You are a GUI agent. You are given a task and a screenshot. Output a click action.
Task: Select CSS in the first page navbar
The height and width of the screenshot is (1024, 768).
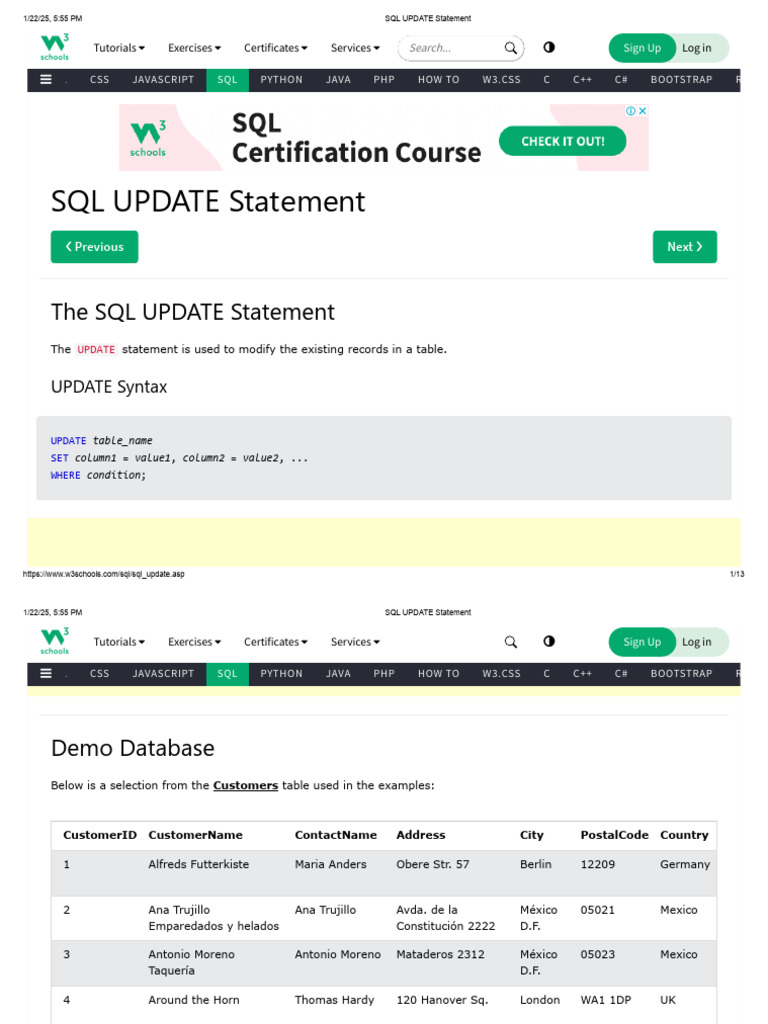(x=99, y=80)
